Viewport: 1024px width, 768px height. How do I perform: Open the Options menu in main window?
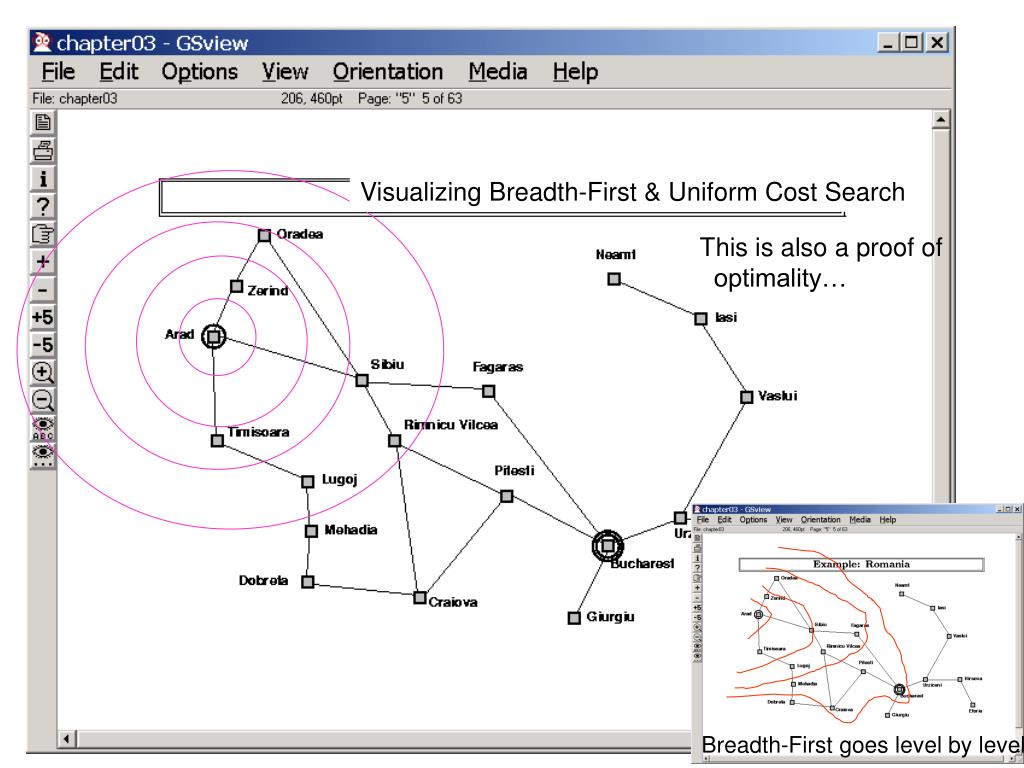[199, 71]
